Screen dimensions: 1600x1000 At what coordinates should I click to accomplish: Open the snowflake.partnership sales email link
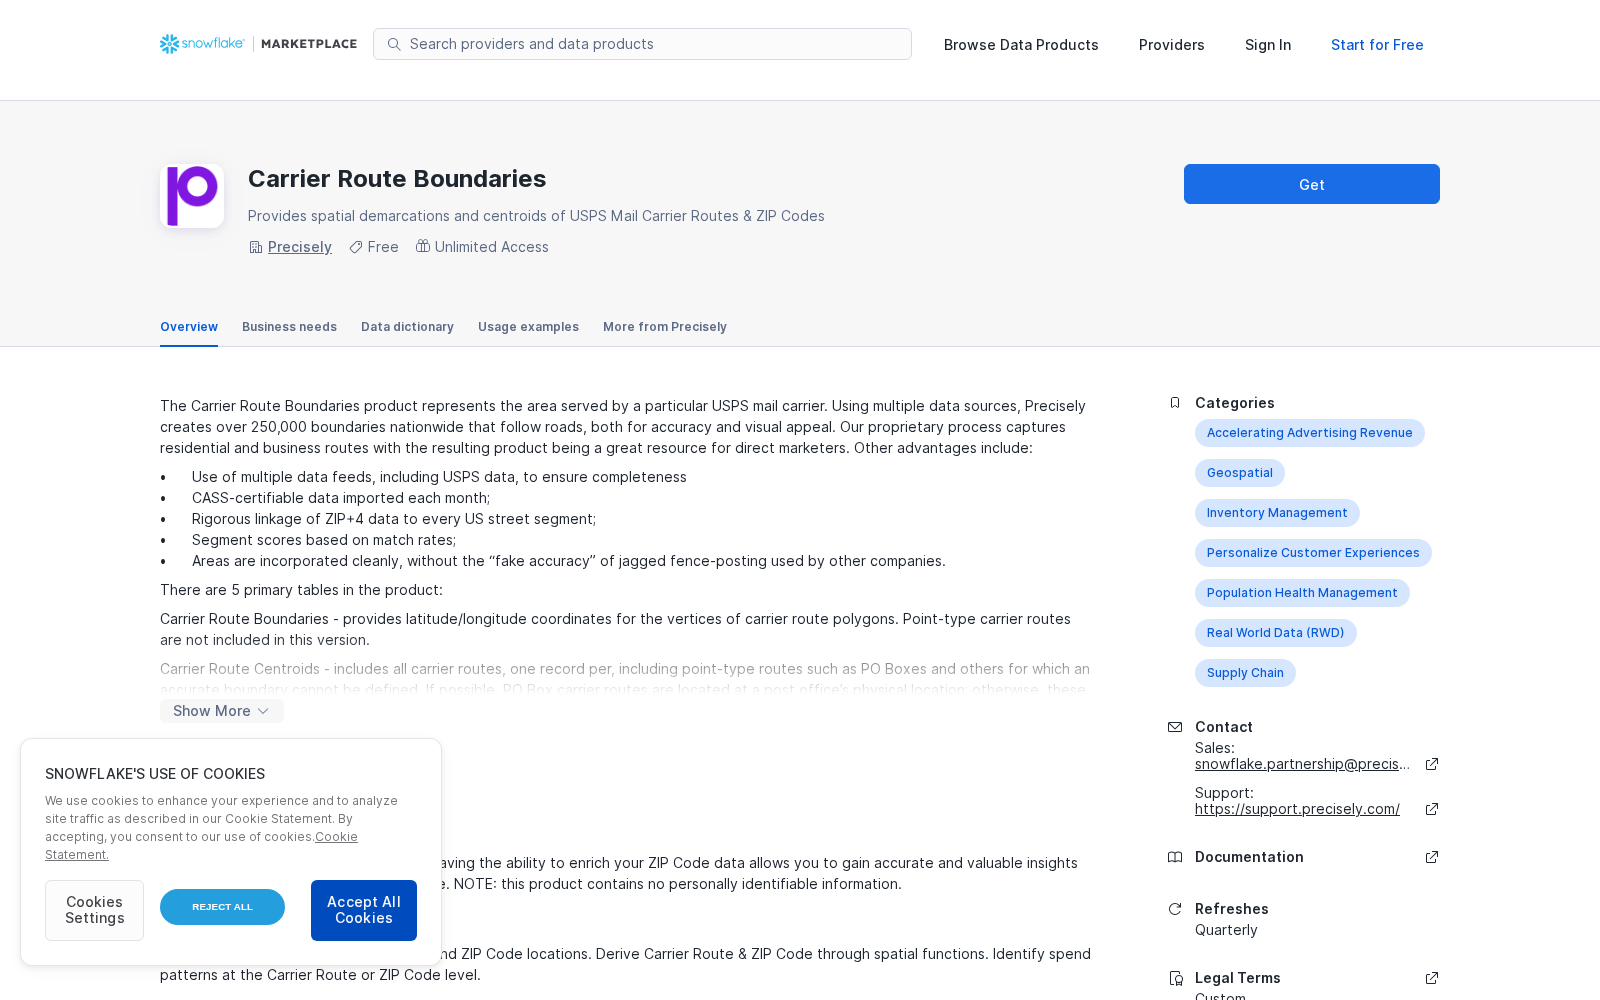pos(1302,764)
